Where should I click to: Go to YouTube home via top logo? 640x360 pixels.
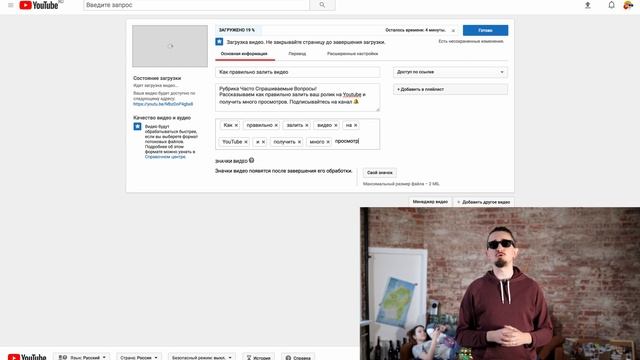(39, 5)
